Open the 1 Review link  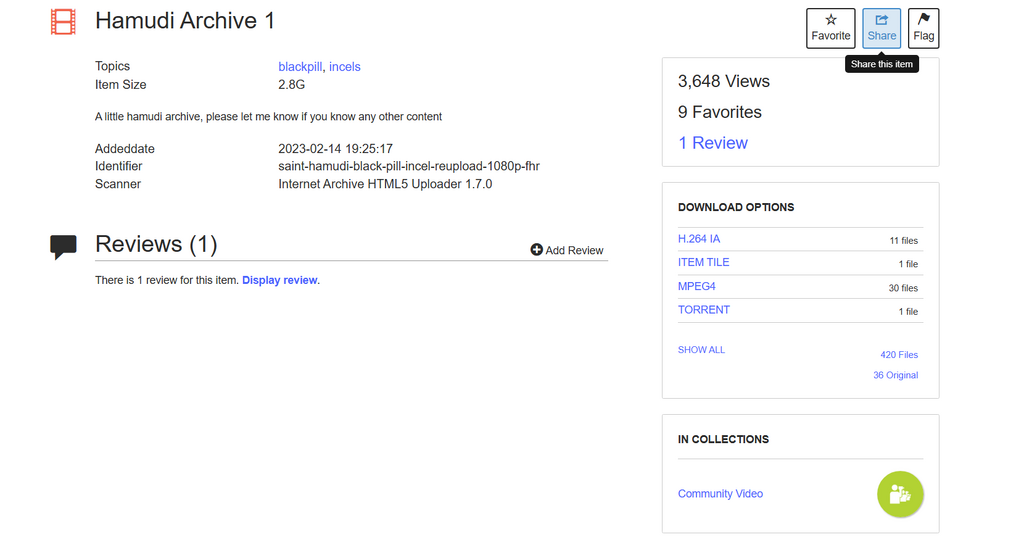click(x=712, y=143)
